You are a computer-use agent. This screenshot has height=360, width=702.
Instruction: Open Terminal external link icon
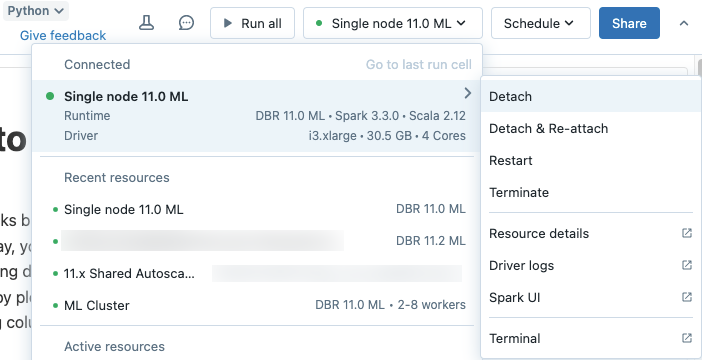click(x=687, y=338)
